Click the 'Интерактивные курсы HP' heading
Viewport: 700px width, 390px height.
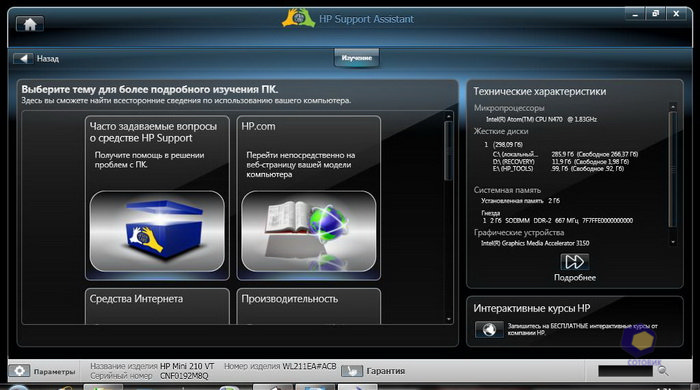click(532, 308)
